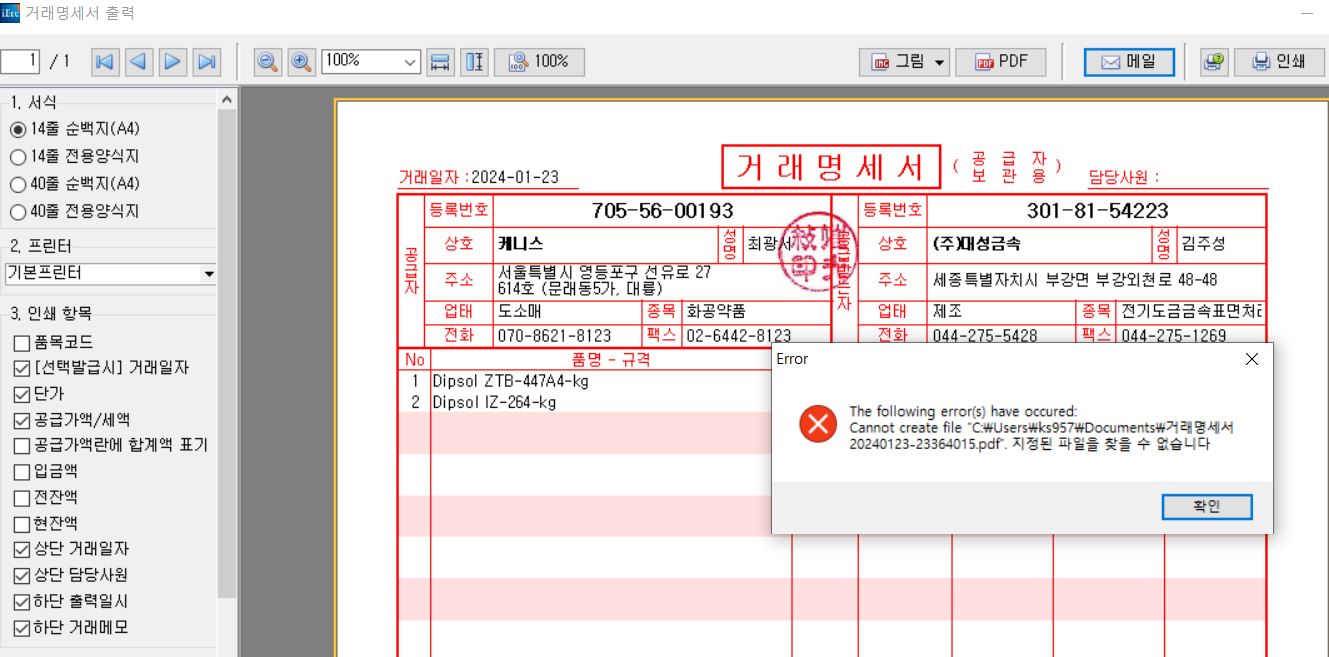Image resolution: width=1329 pixels, height=657 pixels.
Task: Open printer setup icon beside 인쇄
Action: (x=1213, y=62)
